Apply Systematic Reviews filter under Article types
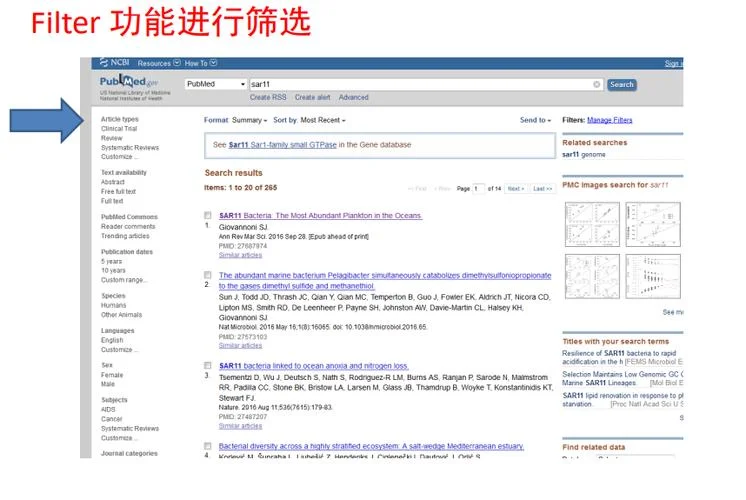 coord(130,147)
